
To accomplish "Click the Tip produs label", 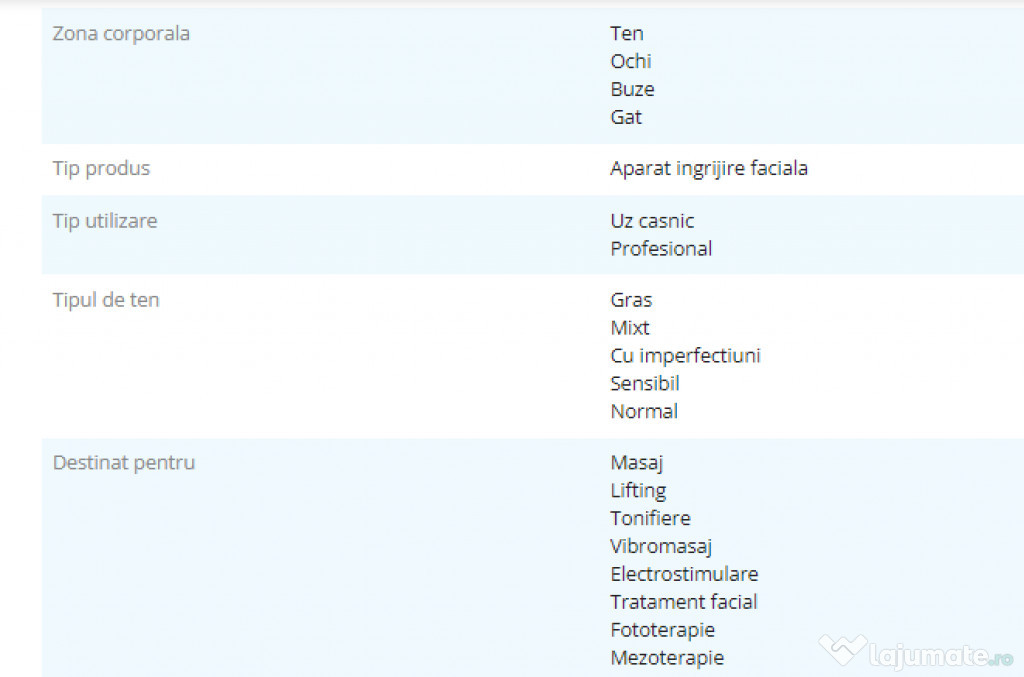I will (101, 168).
